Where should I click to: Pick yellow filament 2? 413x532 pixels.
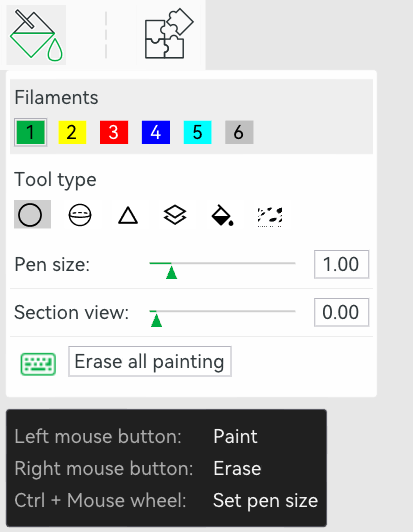click(72, 132)
